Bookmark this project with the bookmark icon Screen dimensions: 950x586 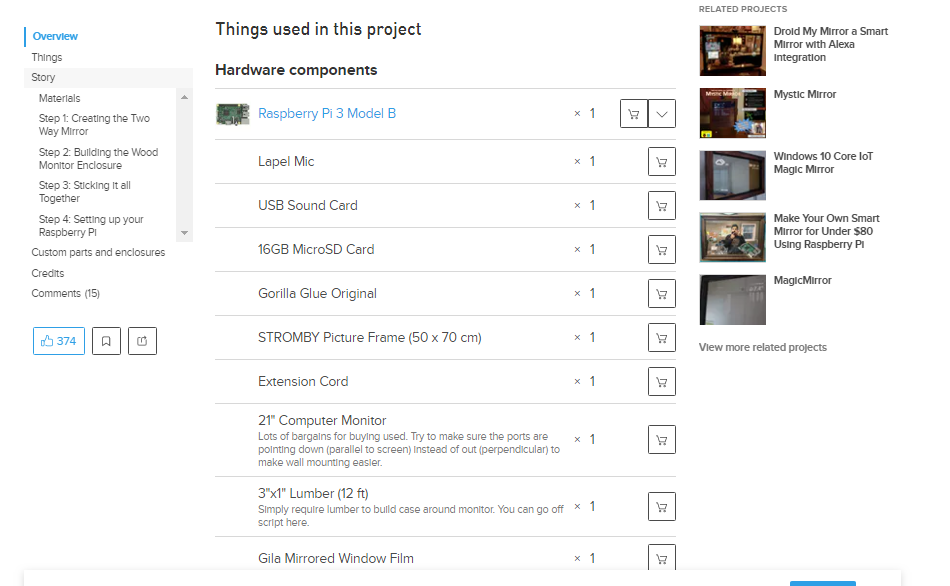pos(106,341)
